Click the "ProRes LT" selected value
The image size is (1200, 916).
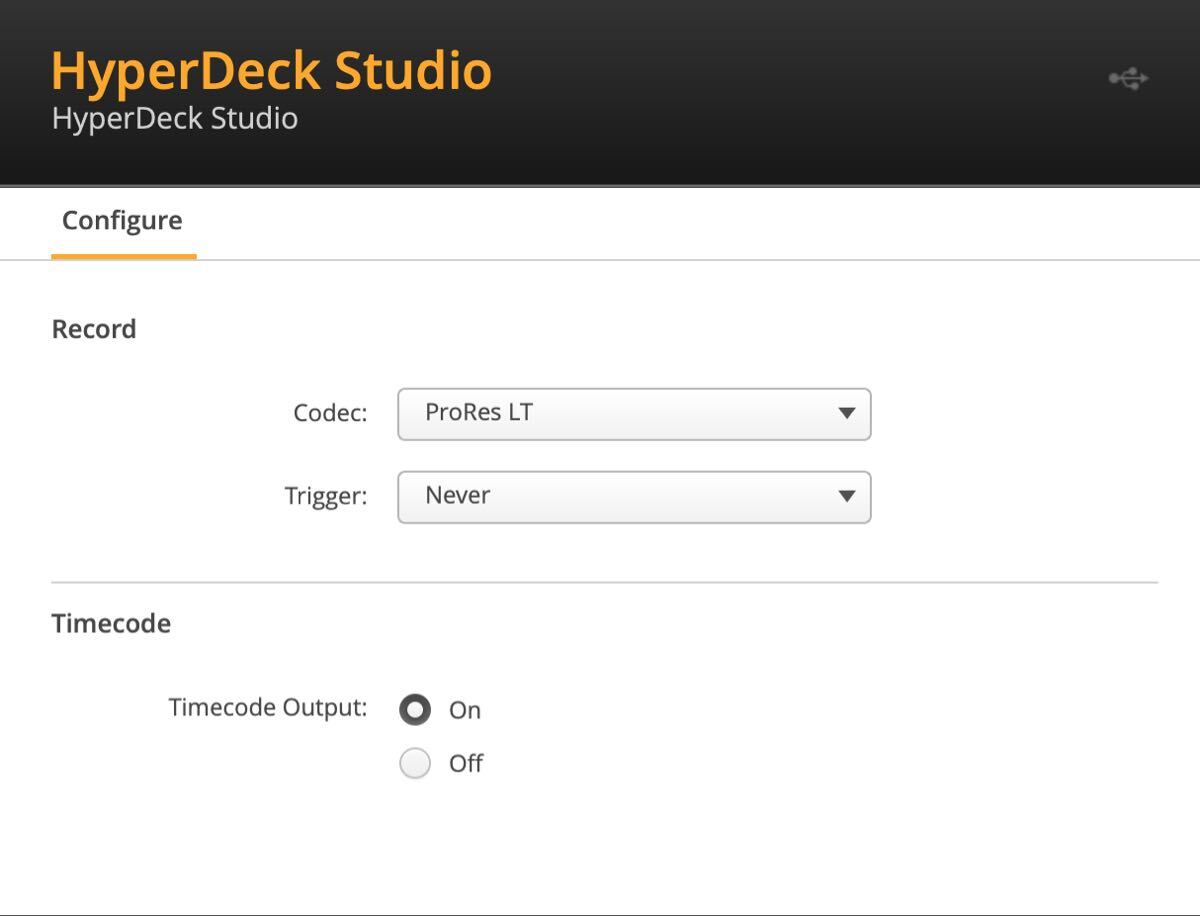[x=478, y=412]
